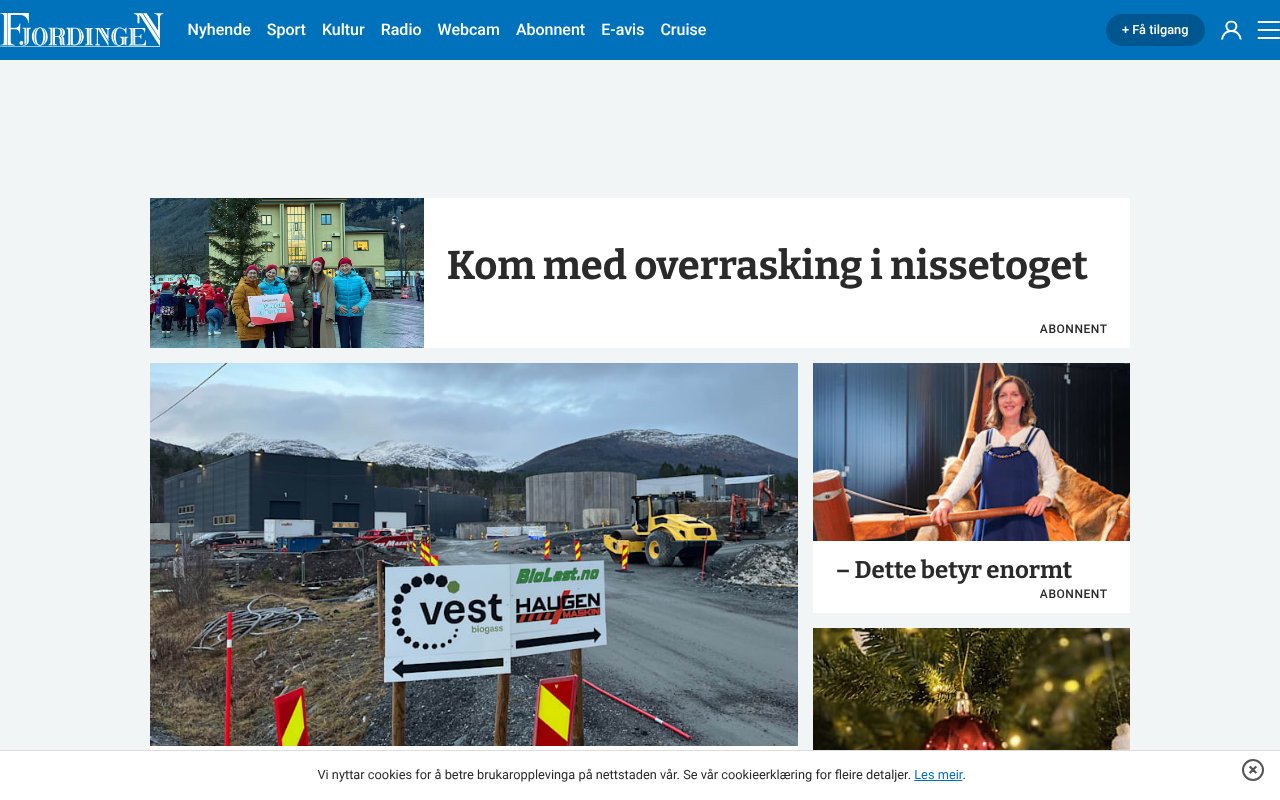Open the "Les meir" cookie details link
The height and width of the screenshot is (800, 1280).
pyautogui.click(x=937, y=774)
